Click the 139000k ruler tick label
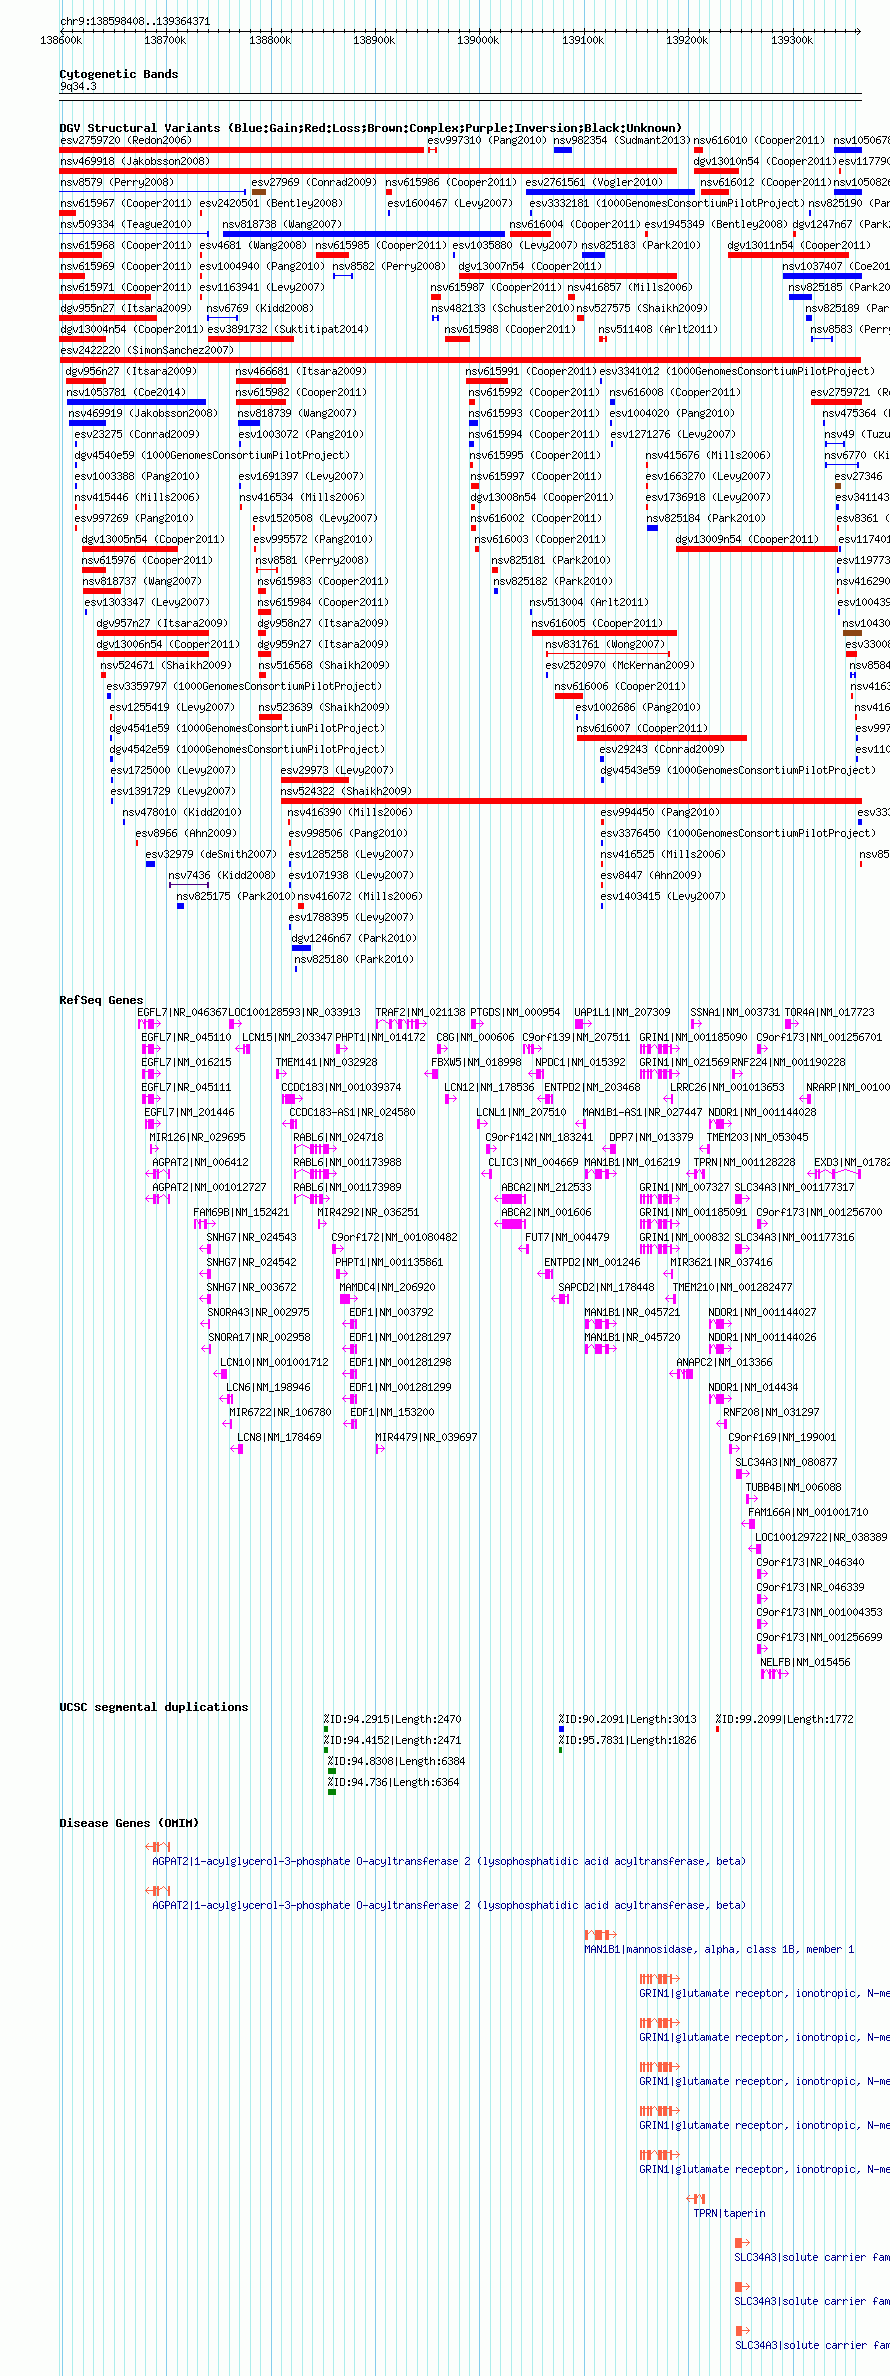The image size is (890, 2376). [478, 40]
